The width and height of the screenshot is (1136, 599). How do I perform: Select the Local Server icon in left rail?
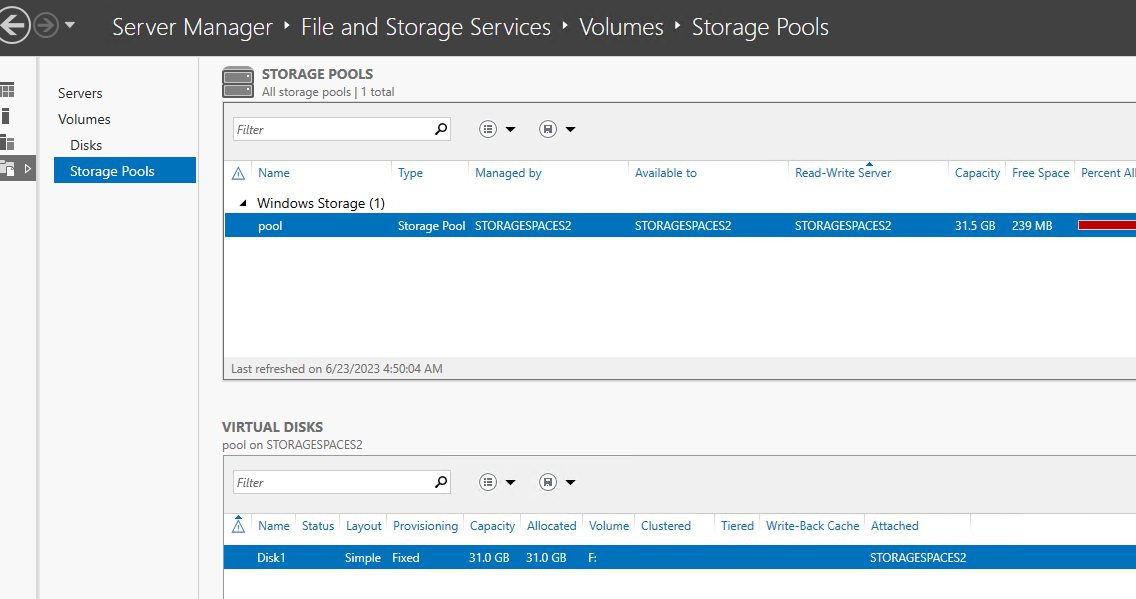pyautogui.click(x=5, y=116)
